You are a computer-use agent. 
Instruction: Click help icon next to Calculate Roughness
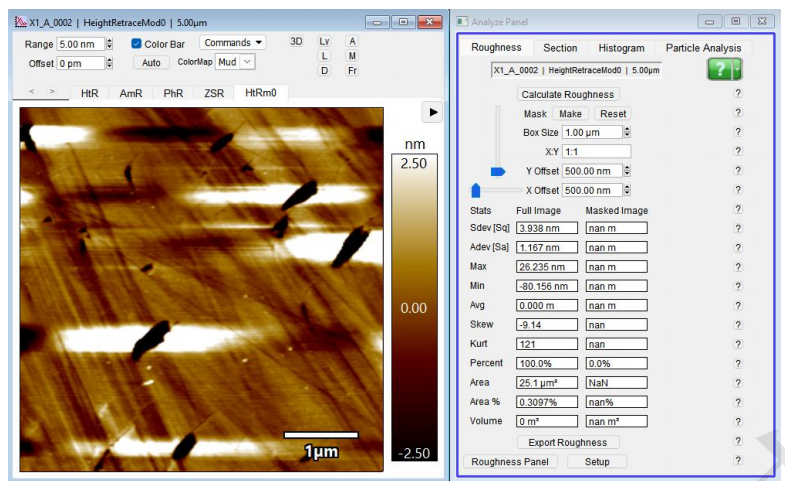click(738, 94)
